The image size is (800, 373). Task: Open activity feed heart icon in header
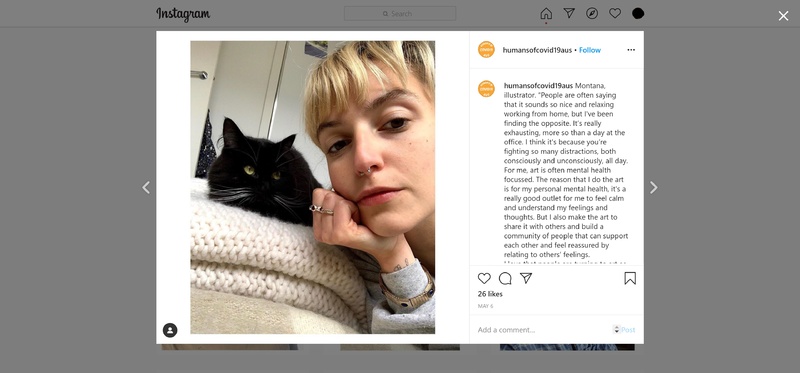(615, 13)
